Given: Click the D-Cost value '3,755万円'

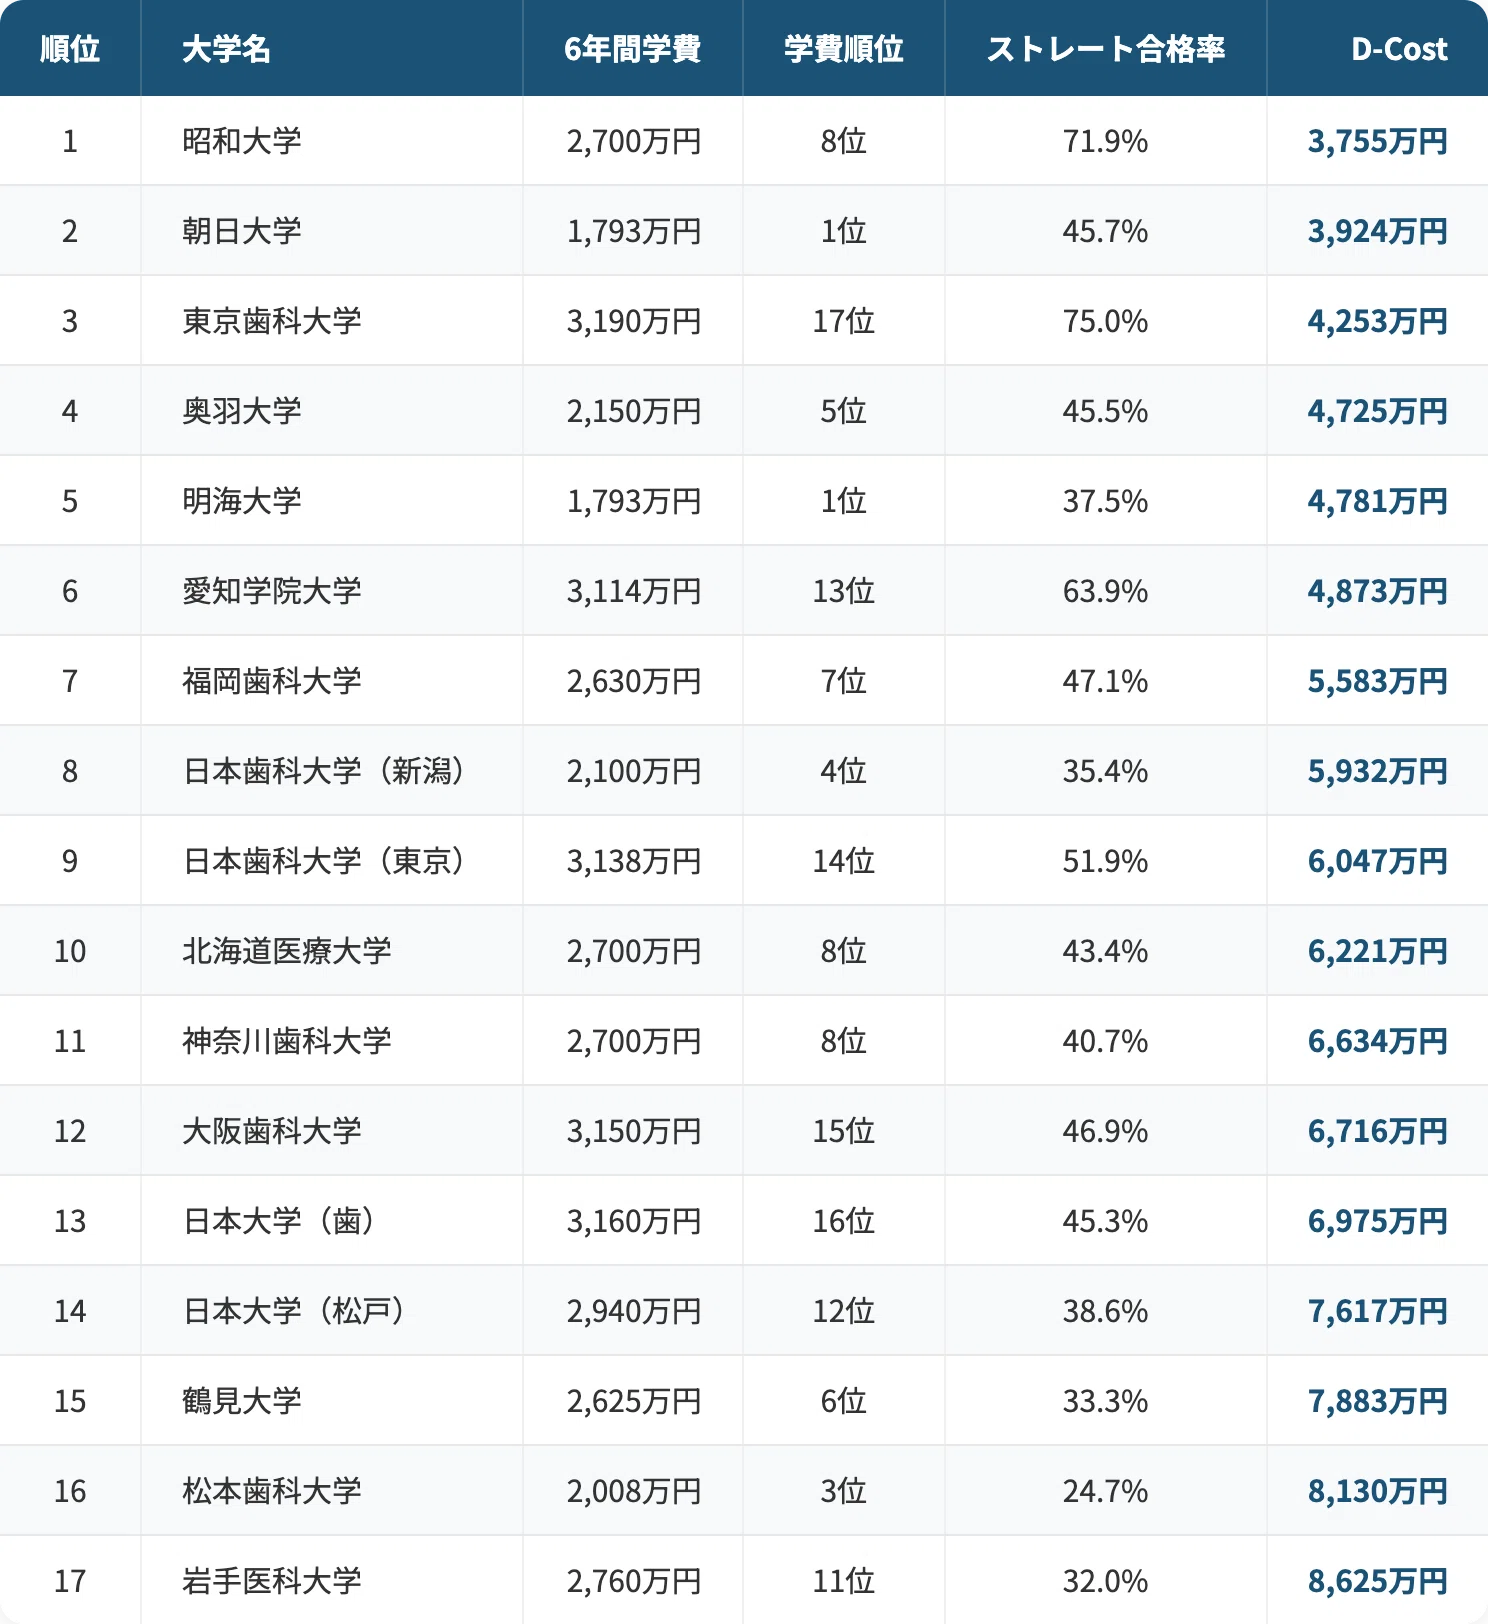Looking at the screenshot, I should coord(1378,141).
